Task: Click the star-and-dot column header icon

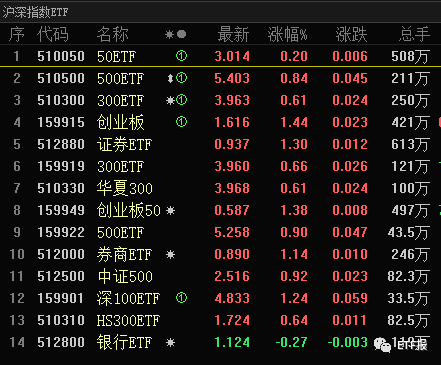Action: (176, 34)
